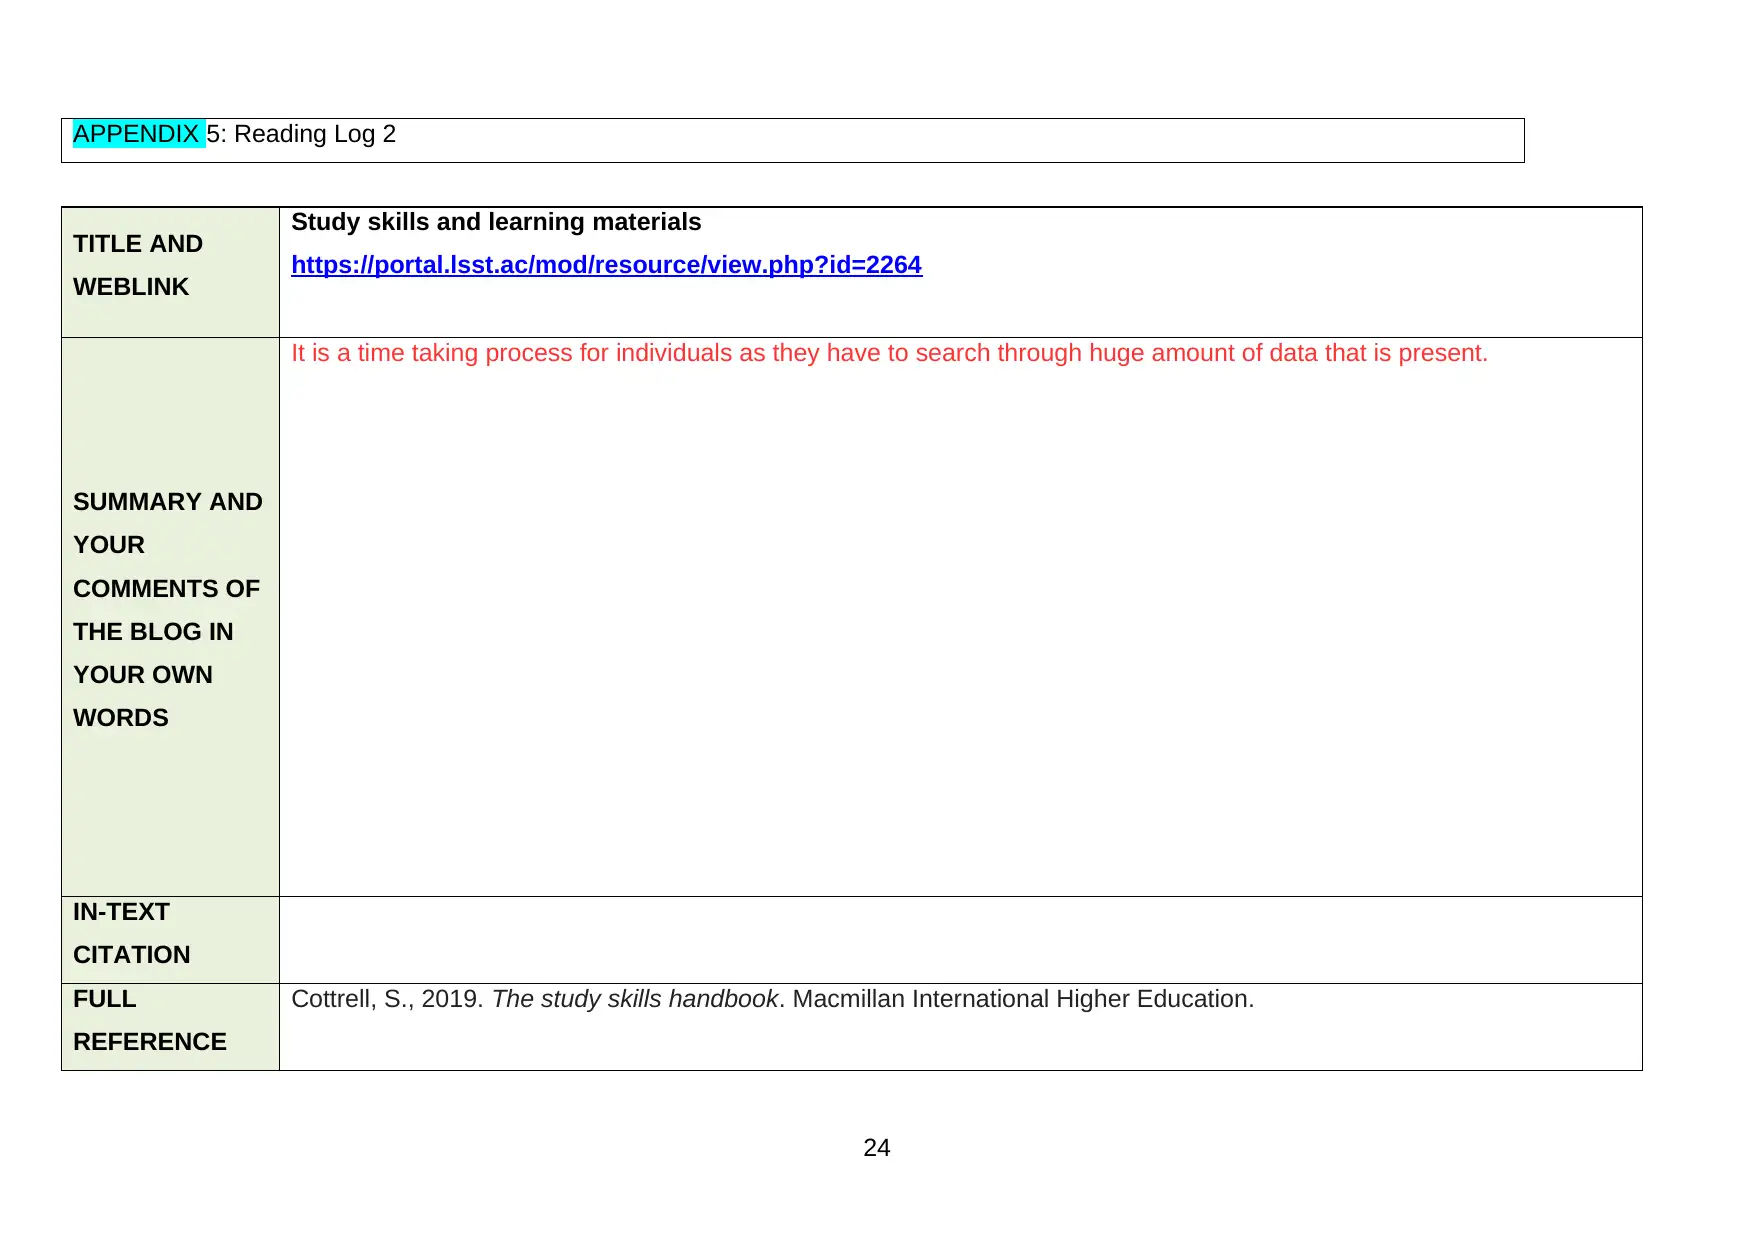Viewport: 1754px width, 1241px height.
Task: Click the 'FULL REFERENCE' row label
Action: coord(150,1020)
